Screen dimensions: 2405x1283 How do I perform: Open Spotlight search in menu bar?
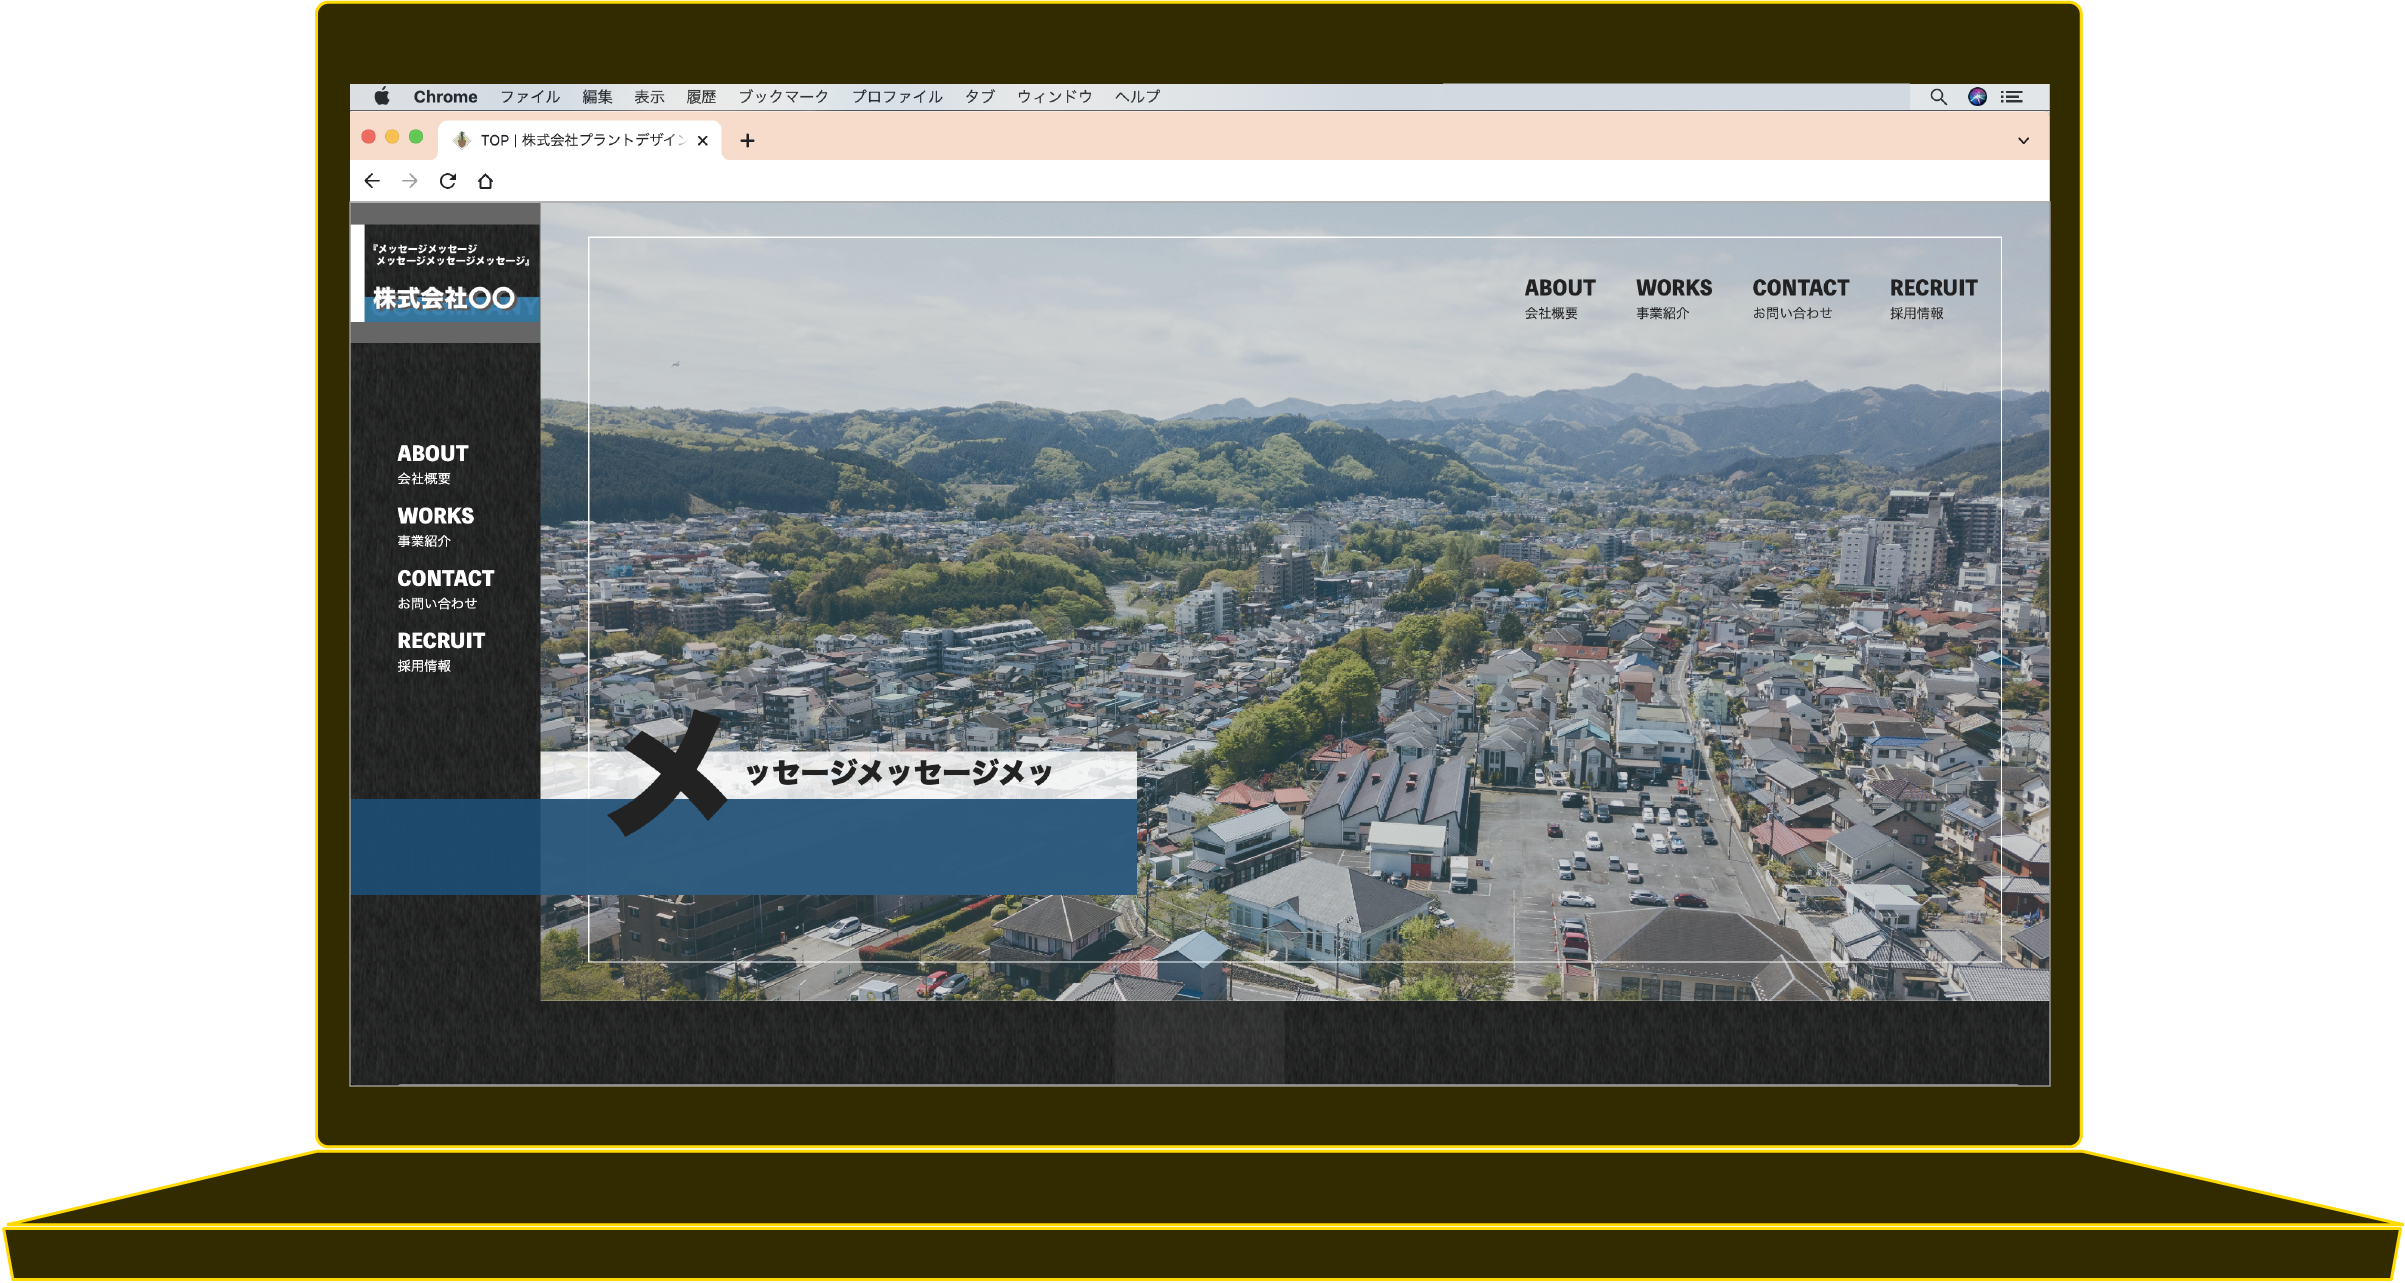pyautogui.click(x=1938, y=97)
